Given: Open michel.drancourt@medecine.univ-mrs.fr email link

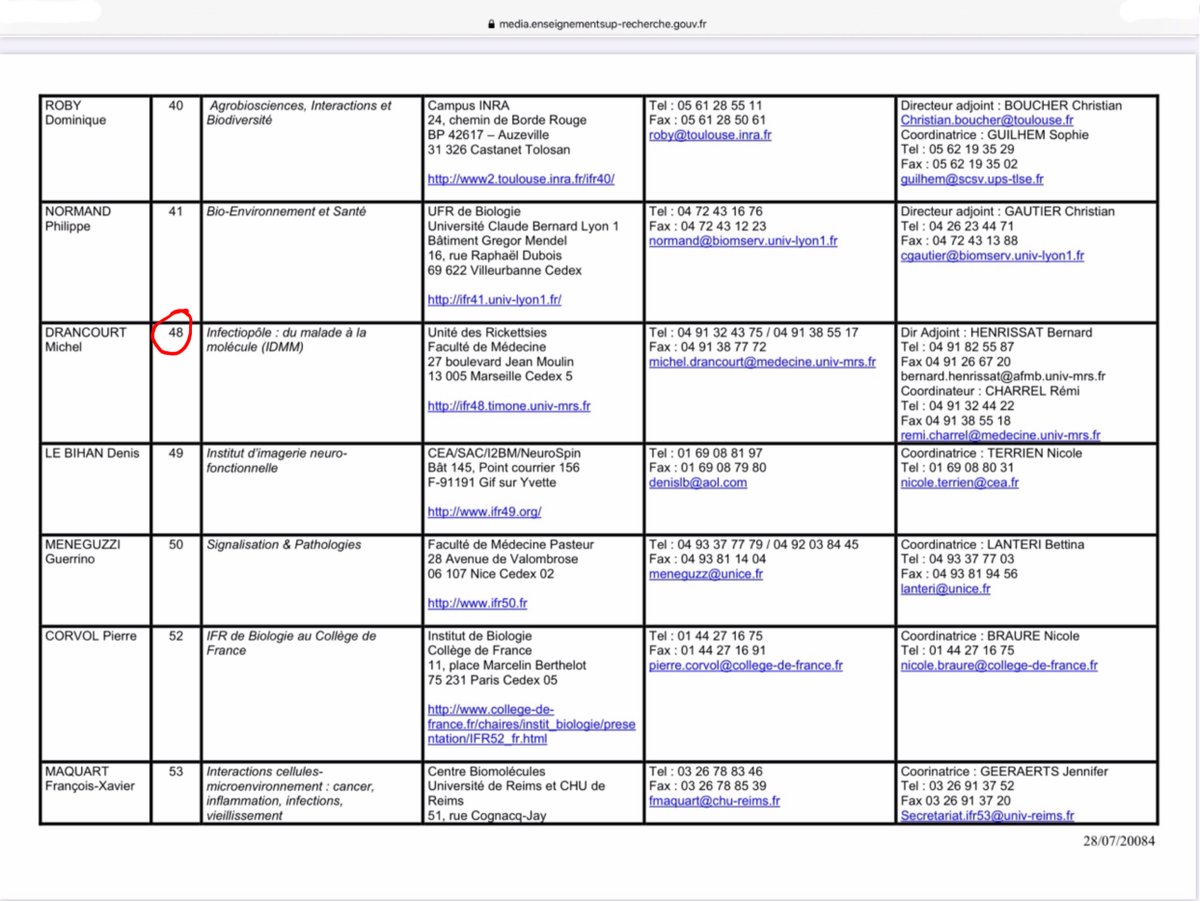Looking at the screenshot, I should pos(761,362).
